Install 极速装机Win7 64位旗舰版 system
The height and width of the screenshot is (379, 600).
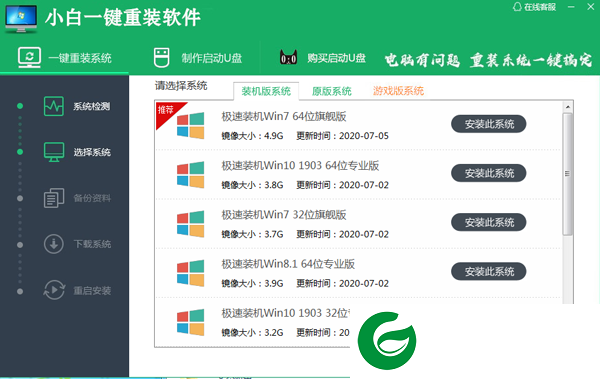tap(489, 124)
